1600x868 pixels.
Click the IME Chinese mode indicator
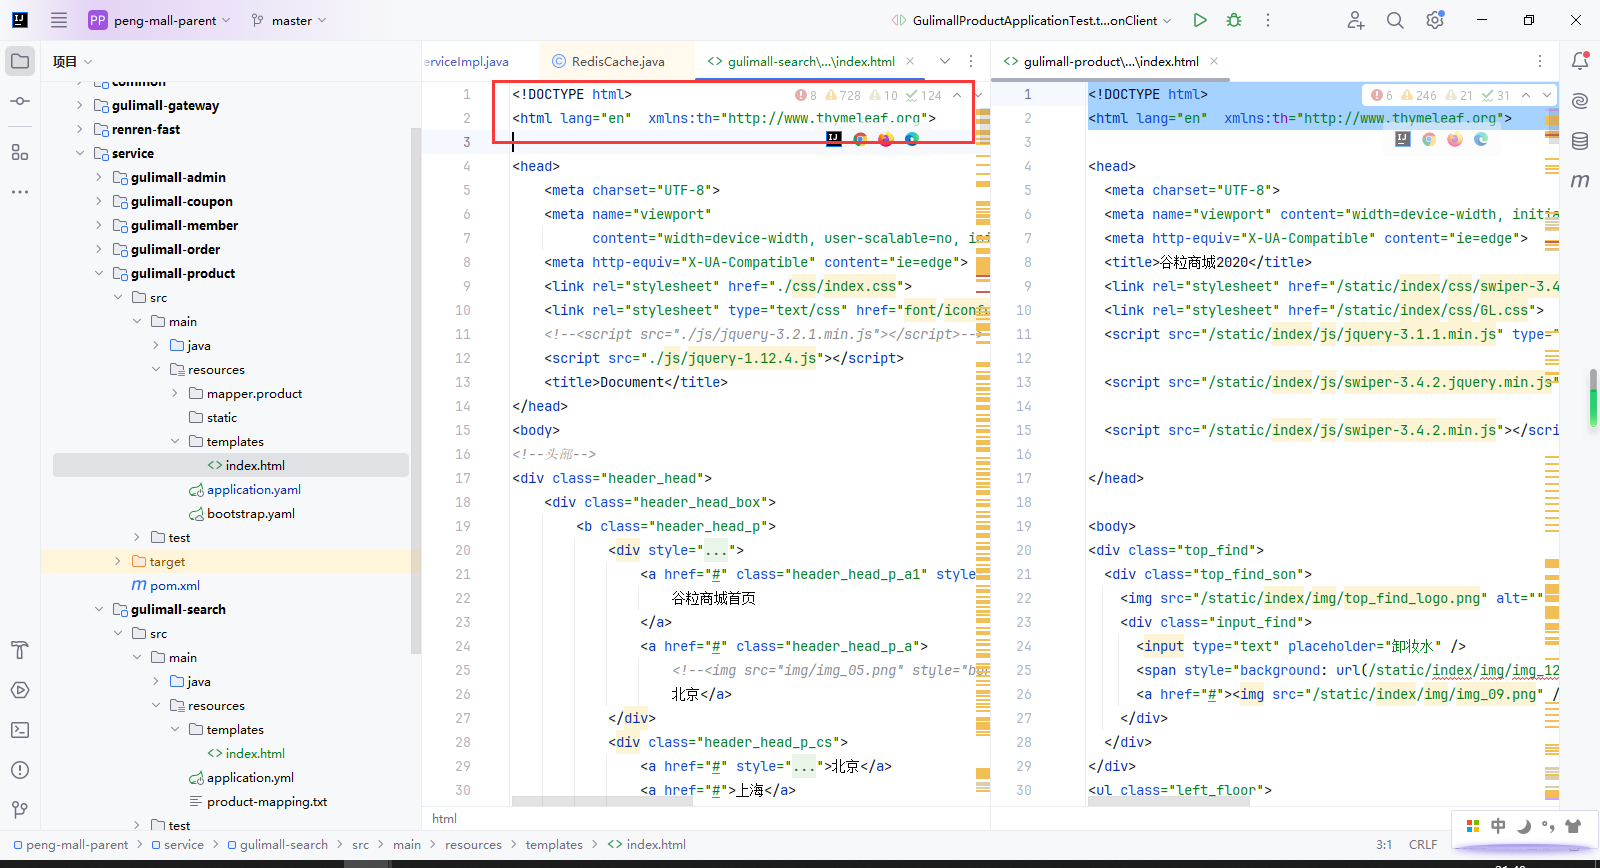point(1498,826)
